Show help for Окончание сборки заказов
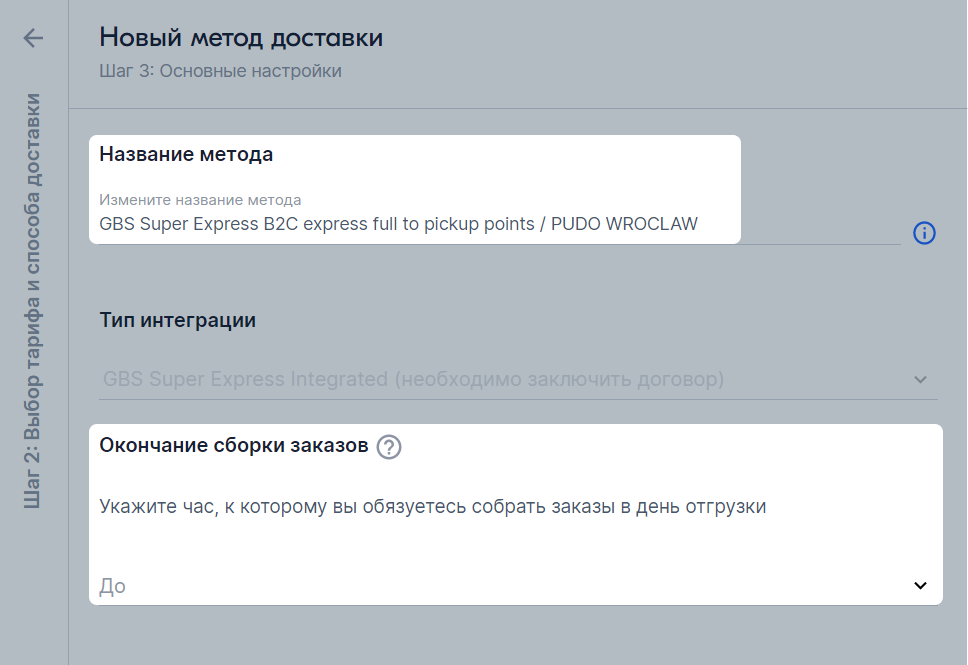Image resolution: width=968 pixels, height=665 pixels. pyautogui.click(x=389, y=446)
